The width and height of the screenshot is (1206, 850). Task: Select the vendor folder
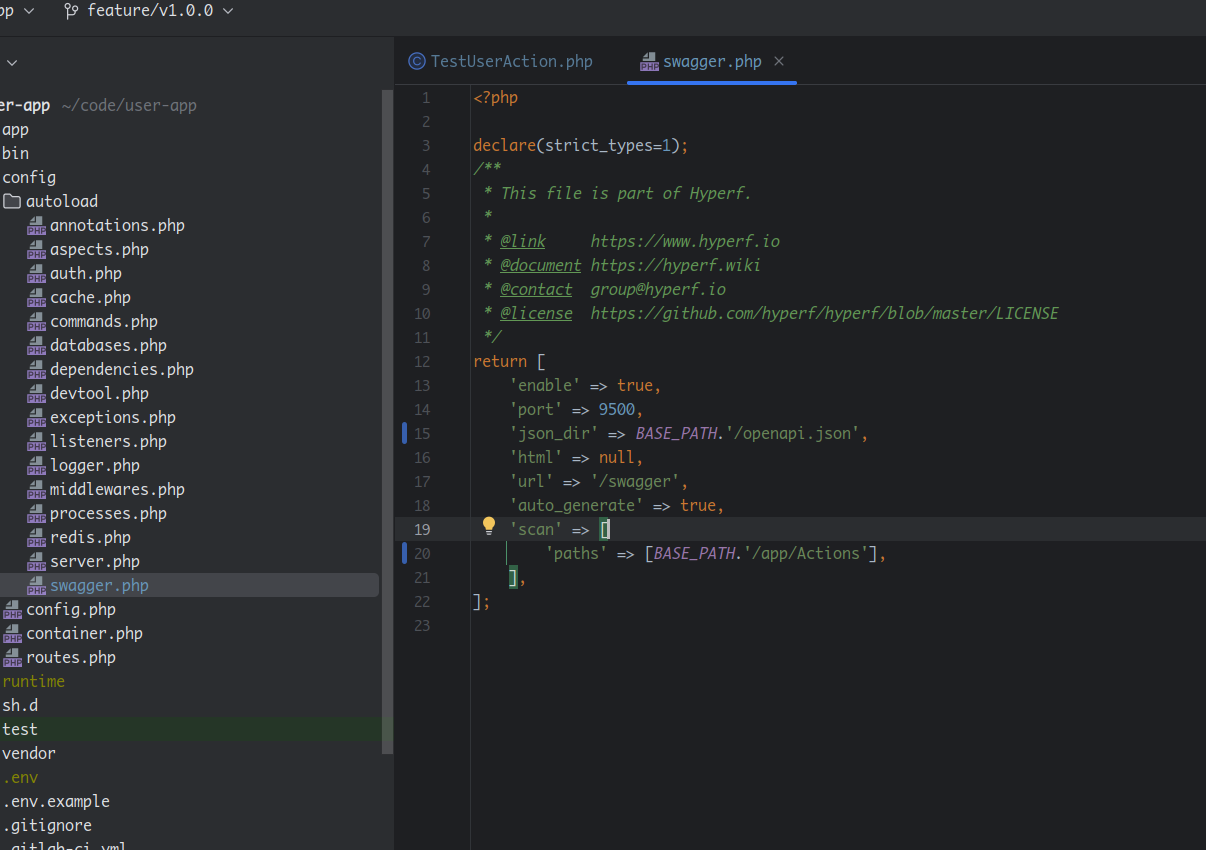pyautogui.click(x=29, y=753)
